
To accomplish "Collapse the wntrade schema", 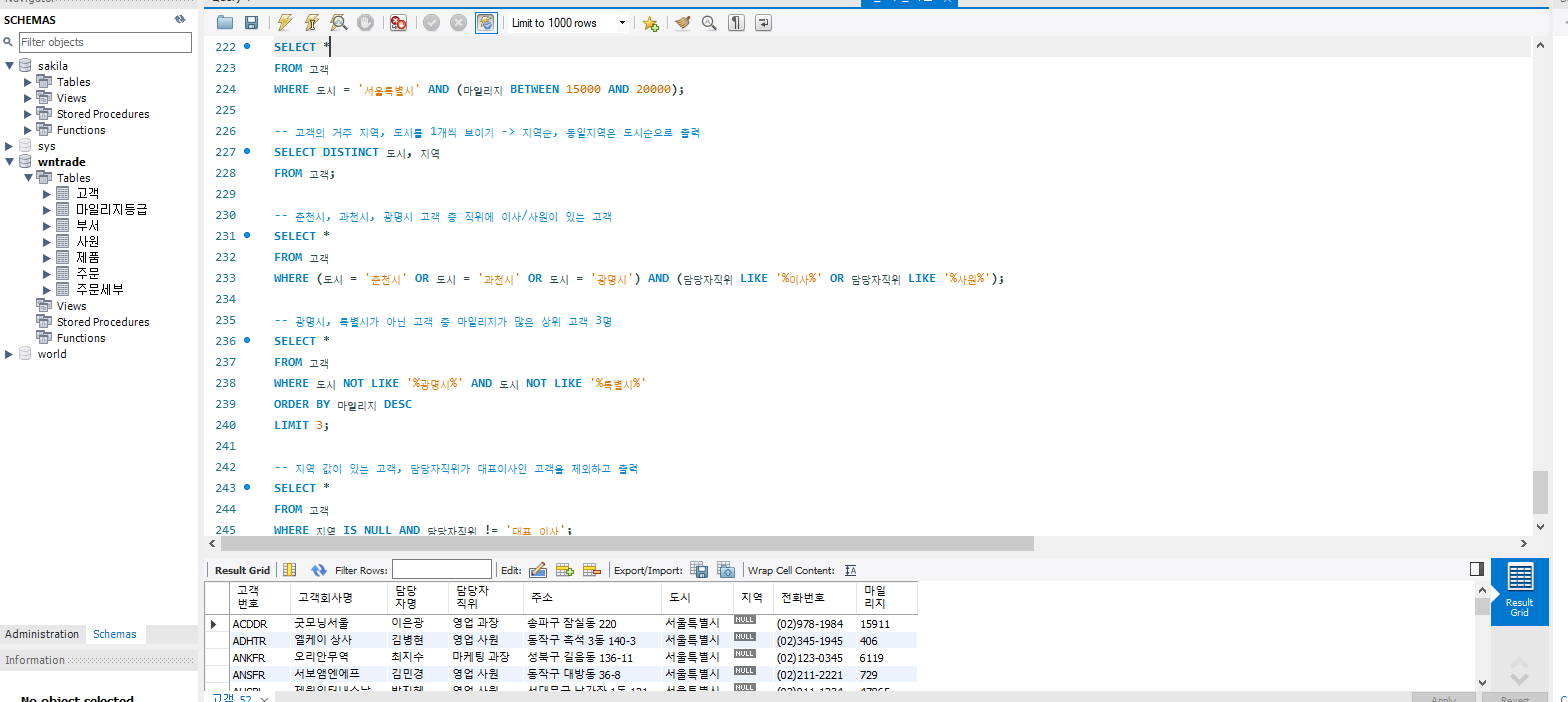I will [10, 162].
